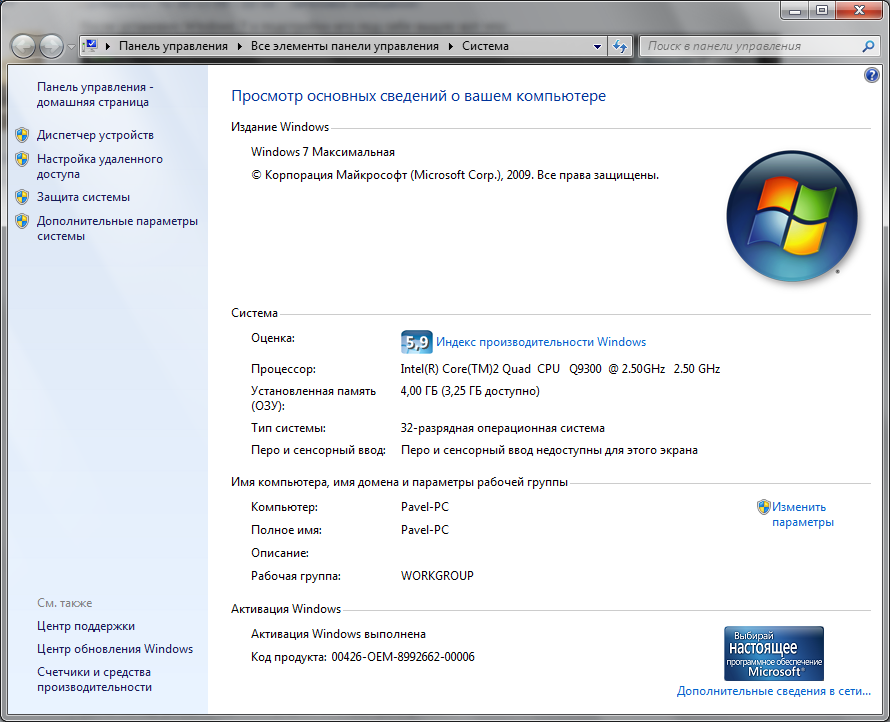Click Активация Windows выполнена text
Viewport: 890px width, 722px height.
(x=338, y=634)
